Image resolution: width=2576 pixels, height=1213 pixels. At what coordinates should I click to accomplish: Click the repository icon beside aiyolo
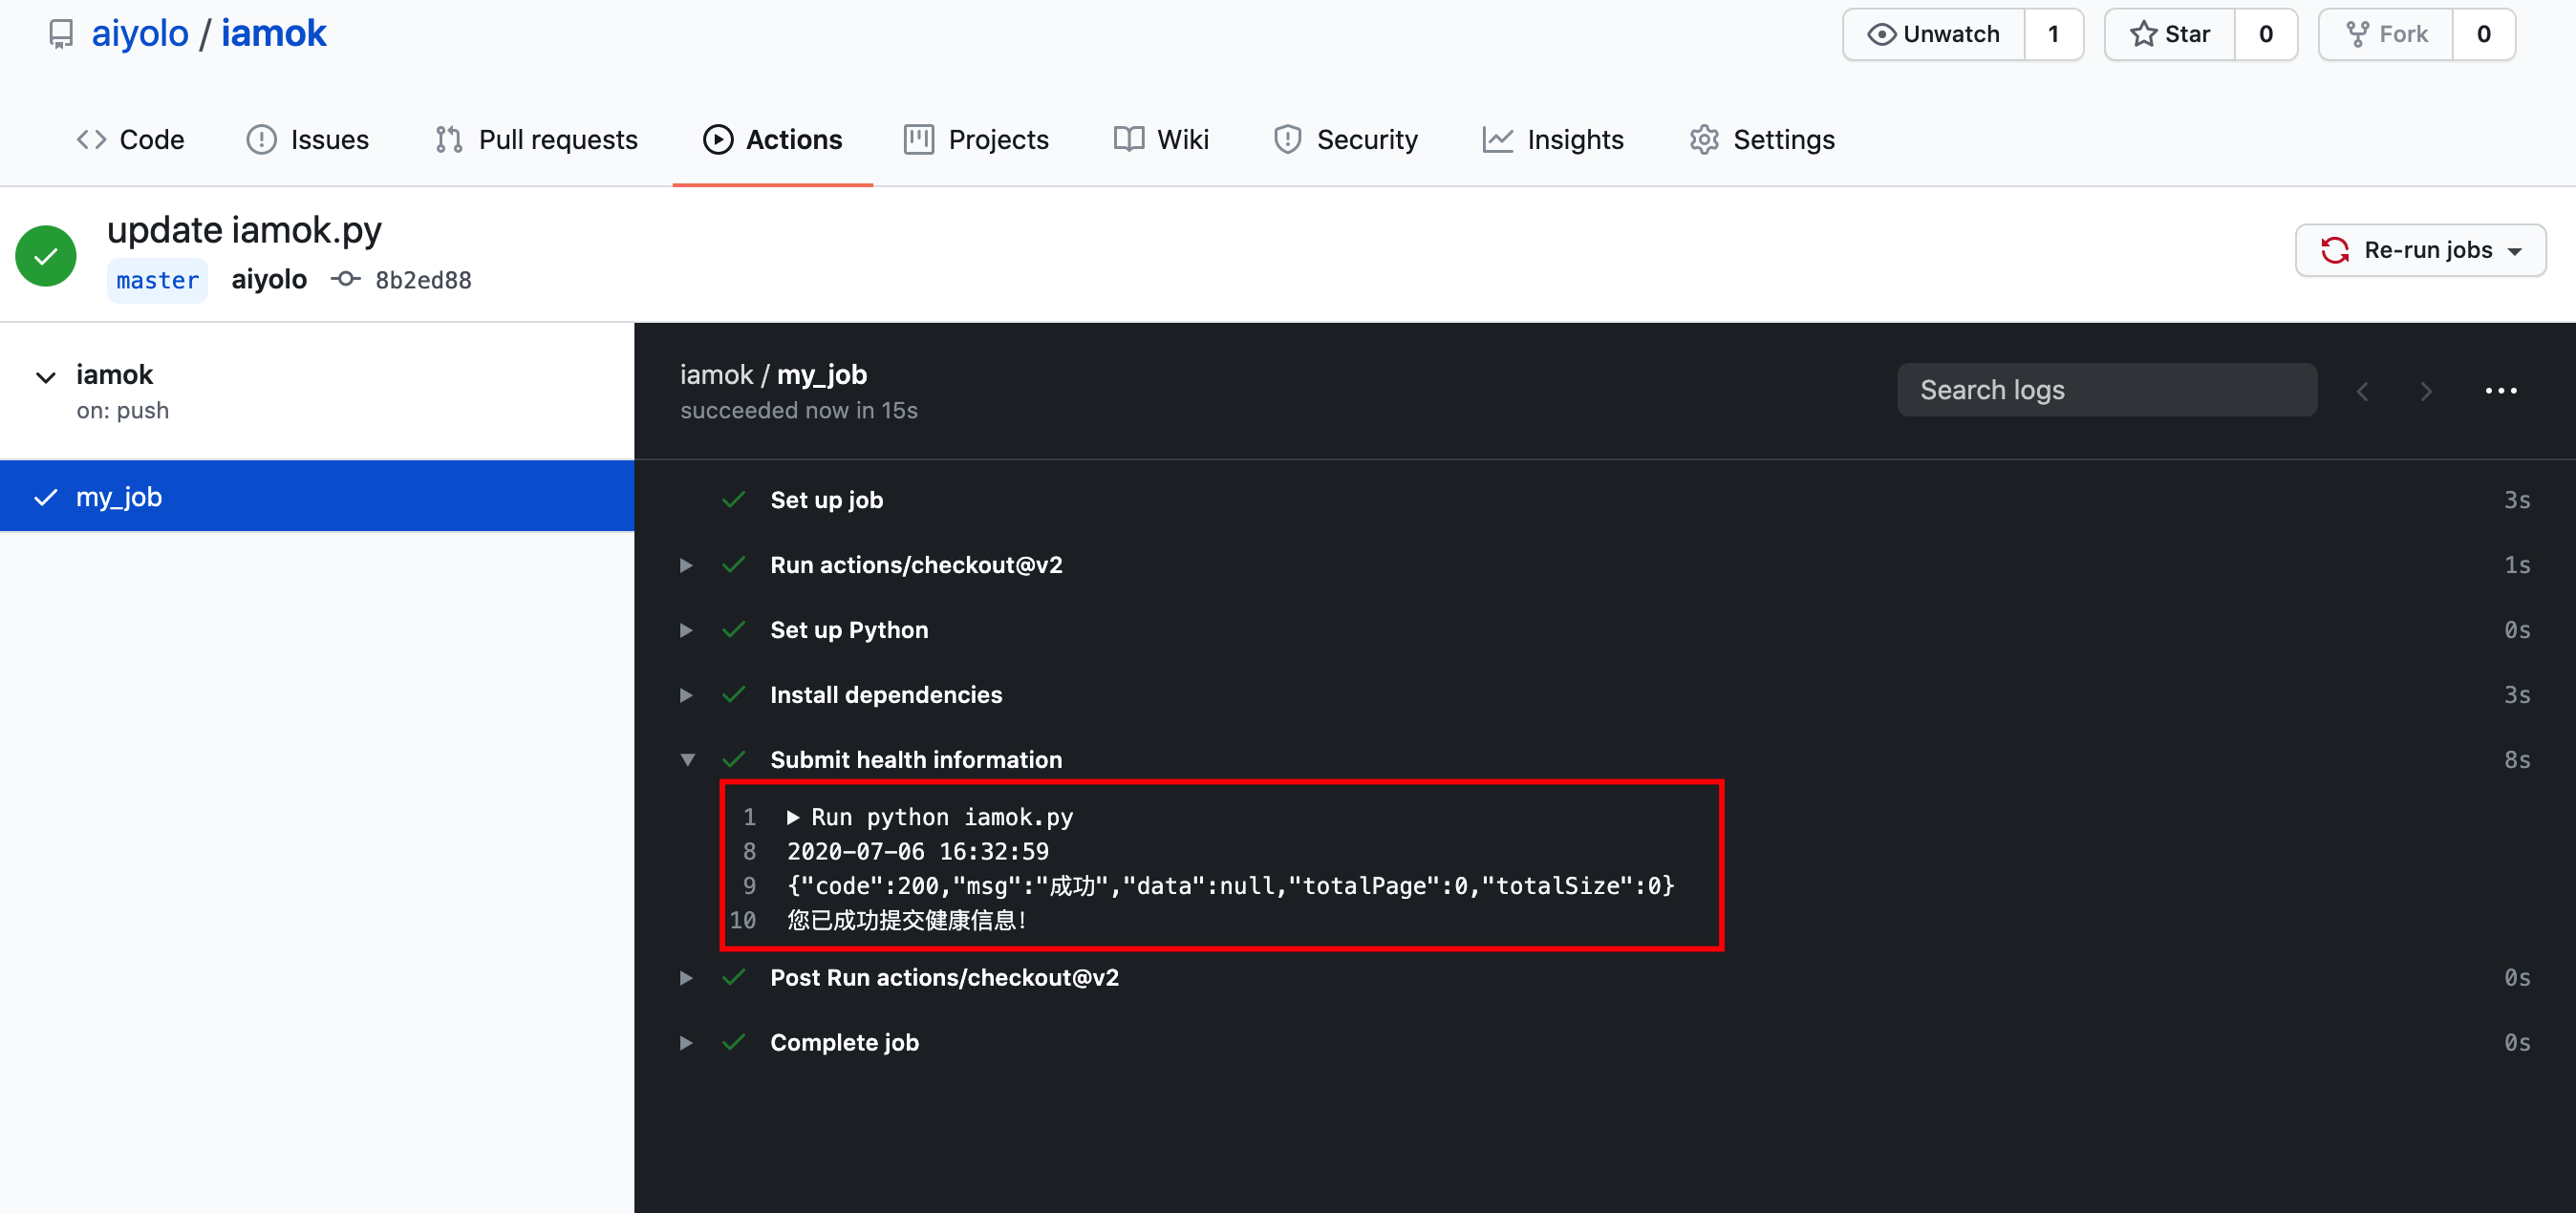click(61, 34)
